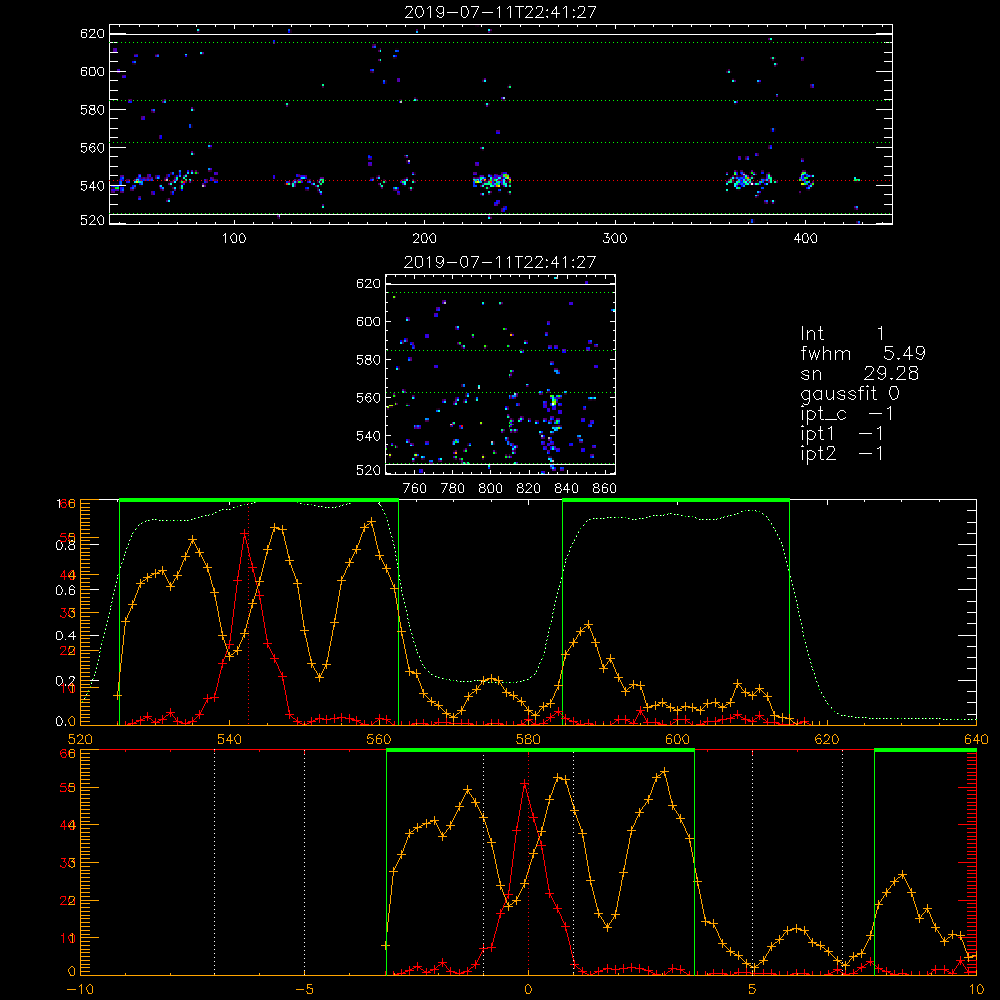Click the '780' x-axis label of middle plot

(453, 489)
